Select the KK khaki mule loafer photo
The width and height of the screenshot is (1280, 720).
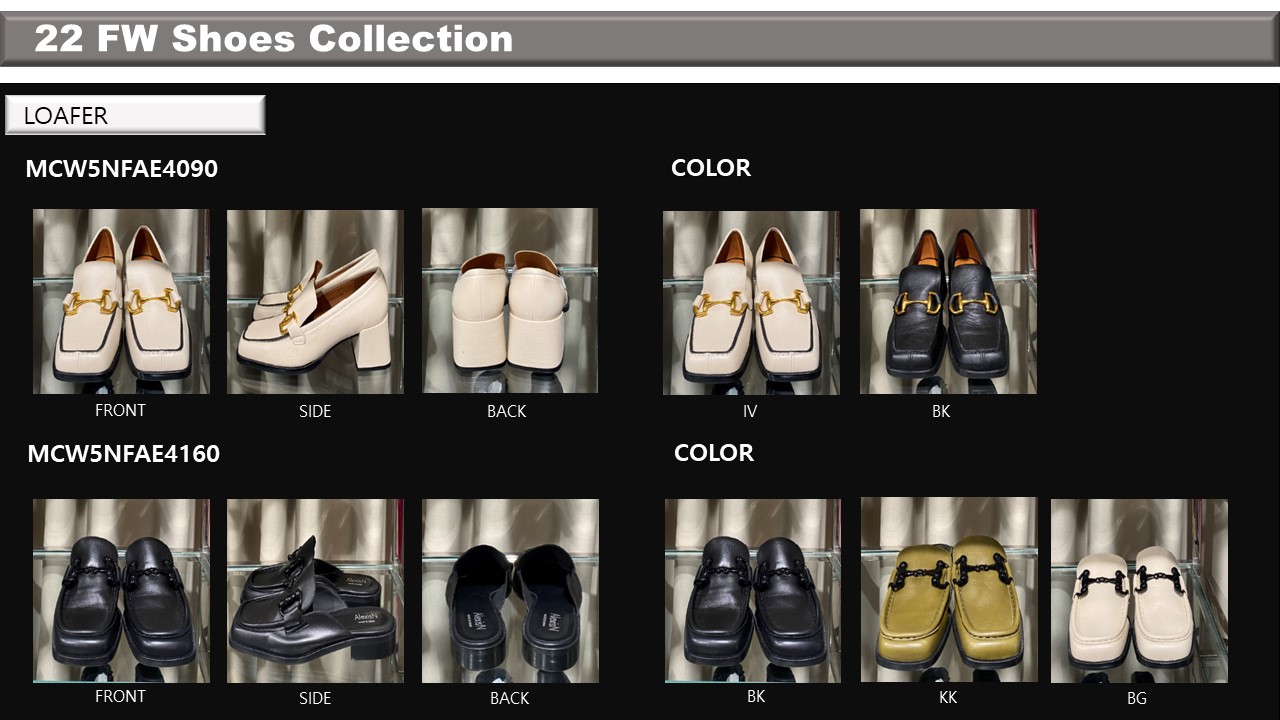click(949, 590)
